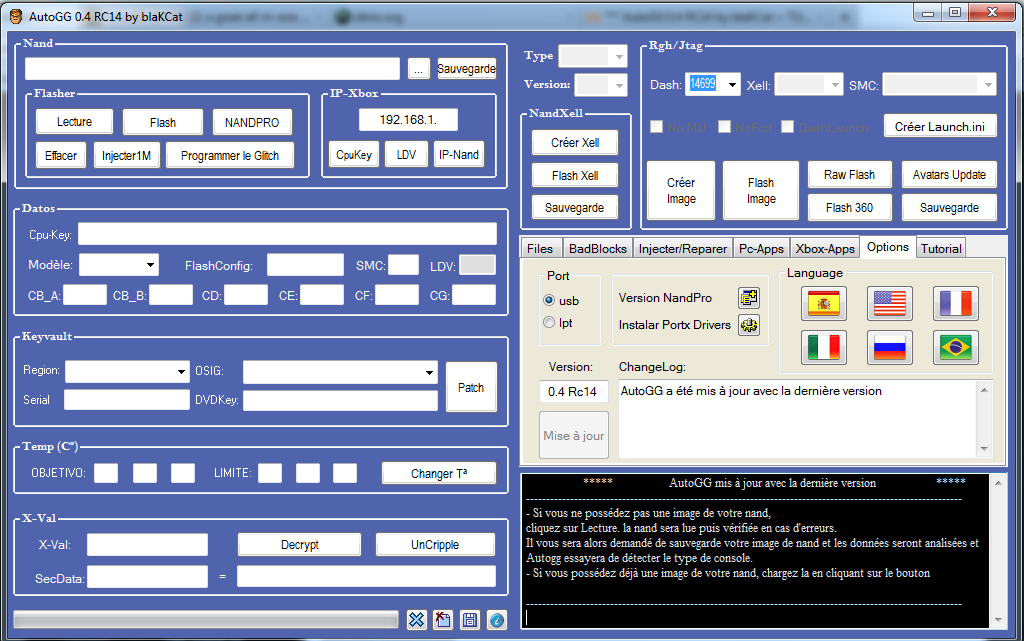Browse for Nand file with the ... button

[419, 69]
